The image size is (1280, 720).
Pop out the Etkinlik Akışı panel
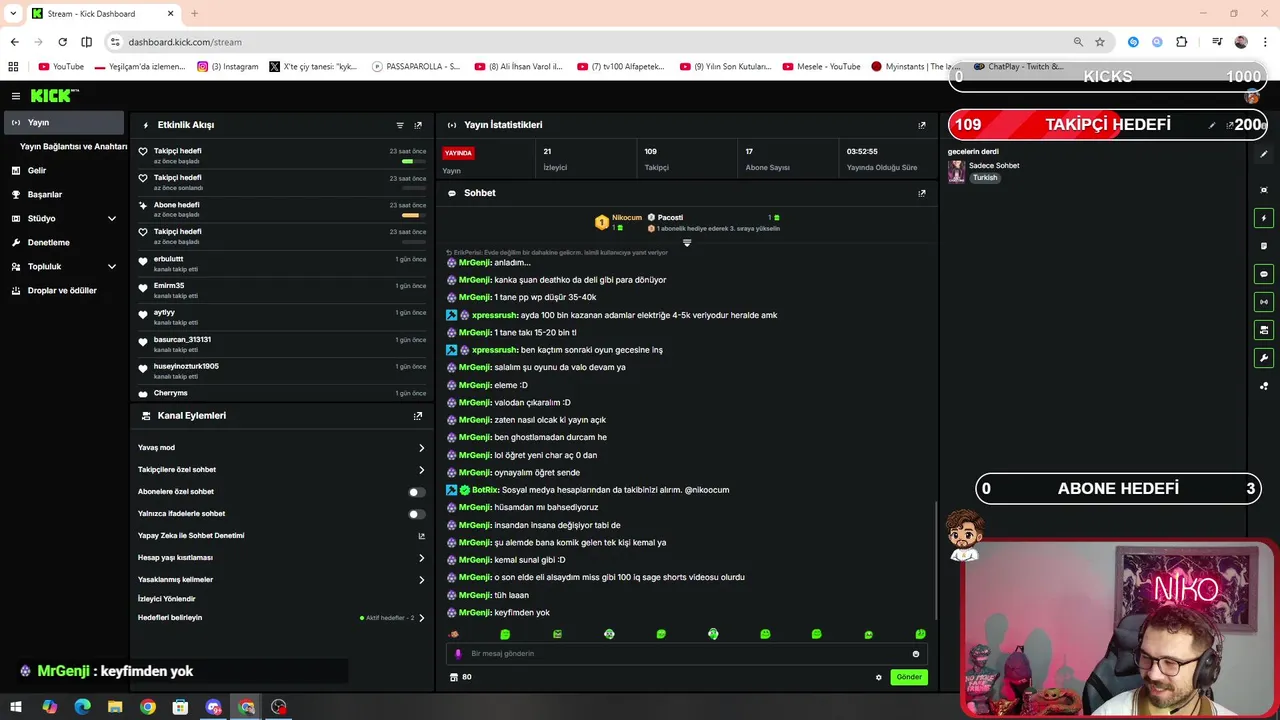418,125
